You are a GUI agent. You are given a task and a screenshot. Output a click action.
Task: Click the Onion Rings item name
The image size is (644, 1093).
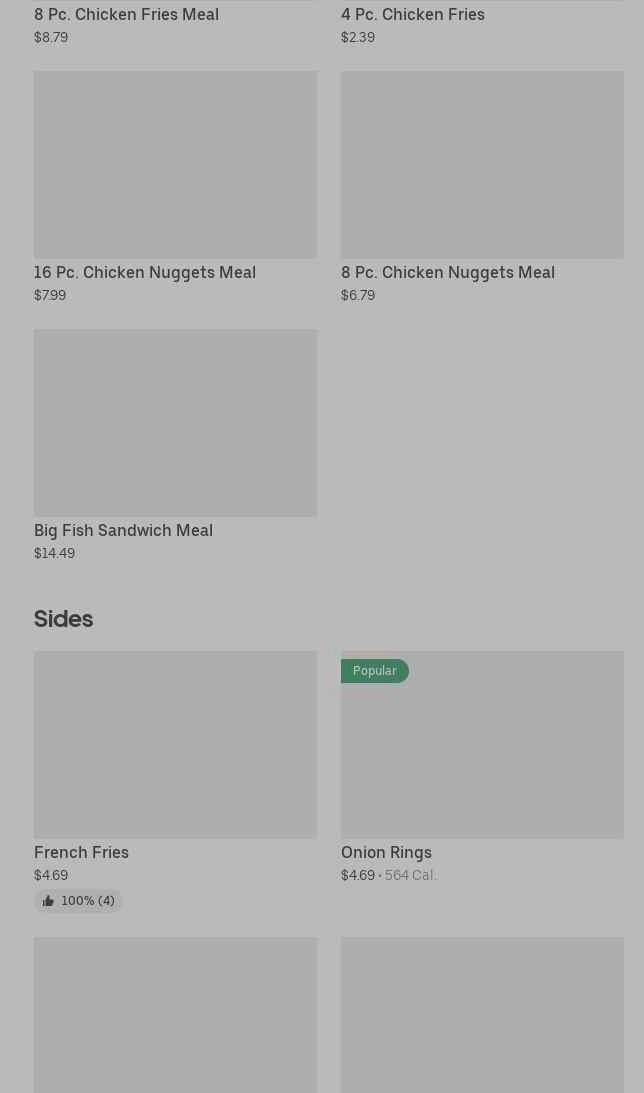coord(386,852)
